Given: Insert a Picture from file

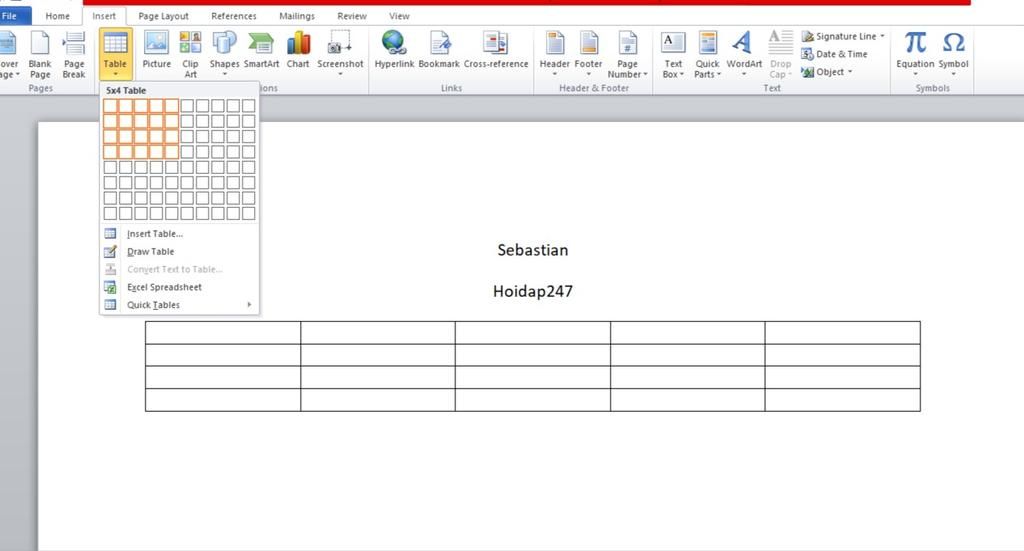Looking at the screenshot, I should click(x=157, y=51).
